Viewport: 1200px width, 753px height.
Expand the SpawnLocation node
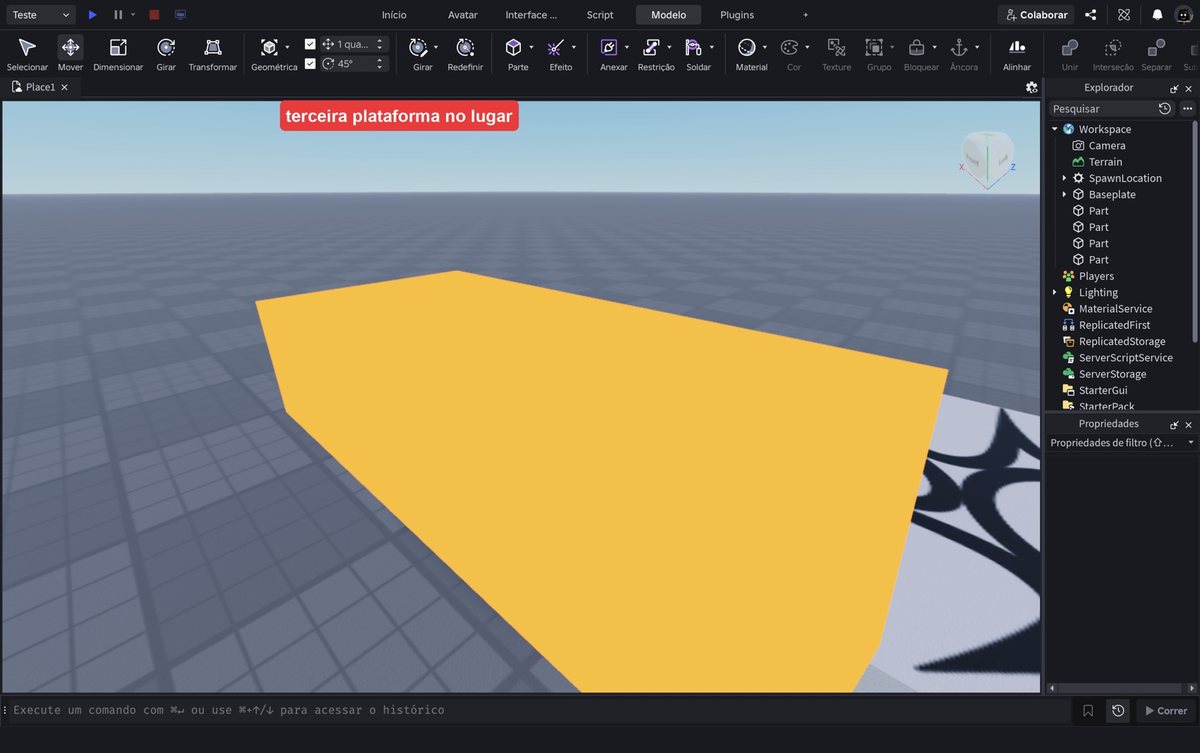[1064, 178]
